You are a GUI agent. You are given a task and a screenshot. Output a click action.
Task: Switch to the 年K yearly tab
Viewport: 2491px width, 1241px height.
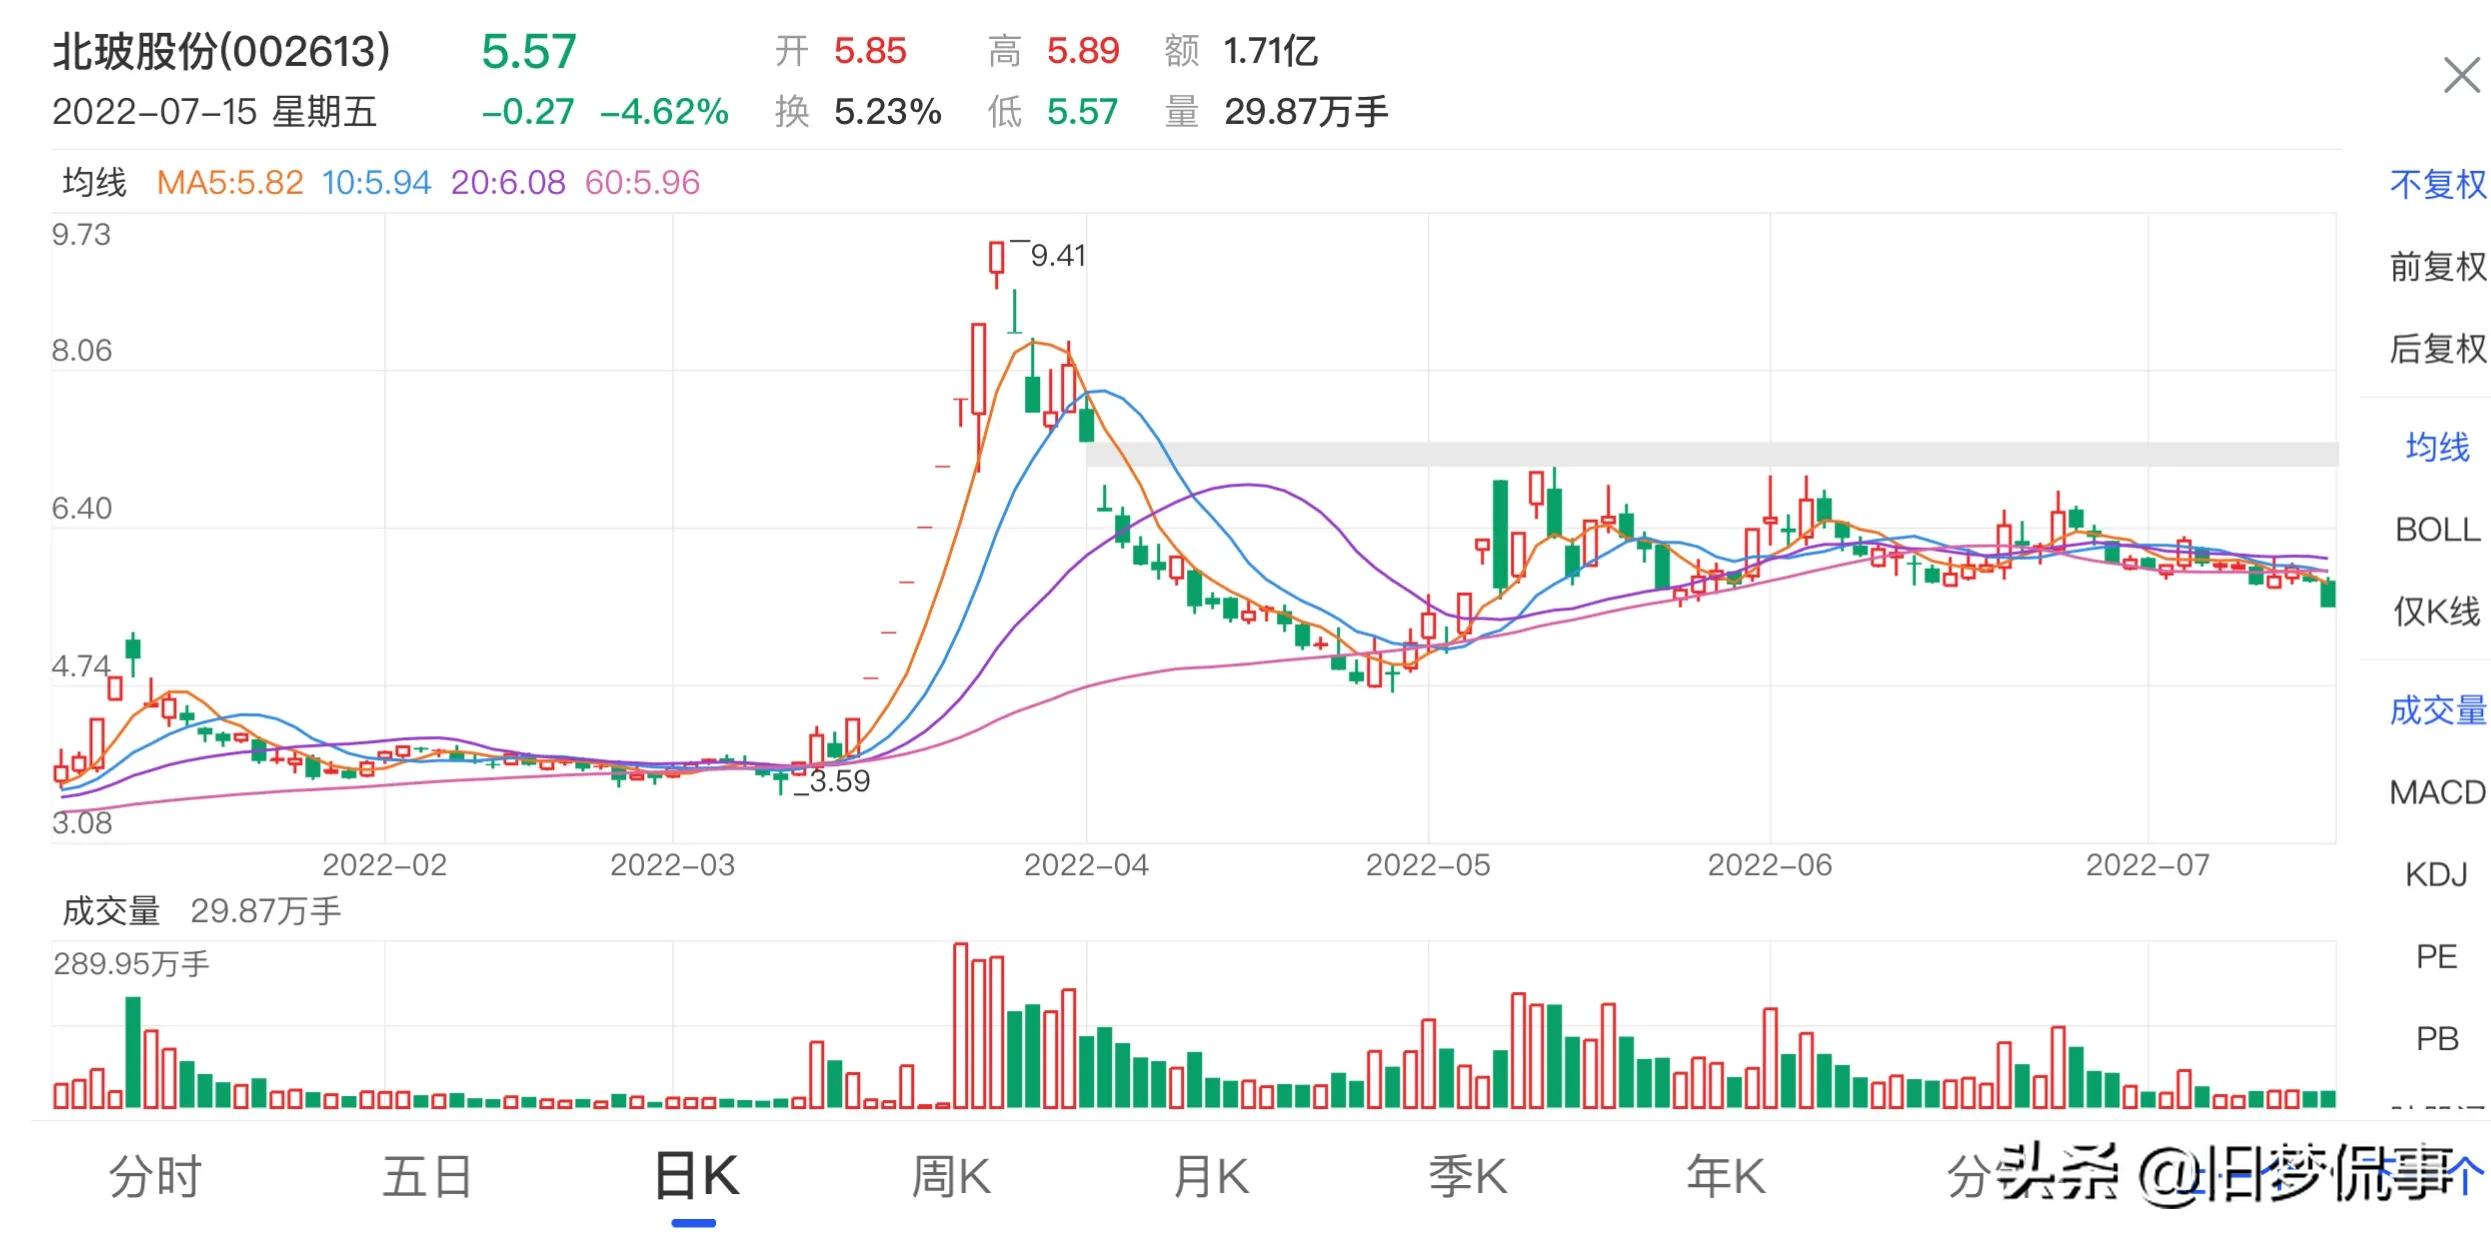[x=1726, y=1176]
